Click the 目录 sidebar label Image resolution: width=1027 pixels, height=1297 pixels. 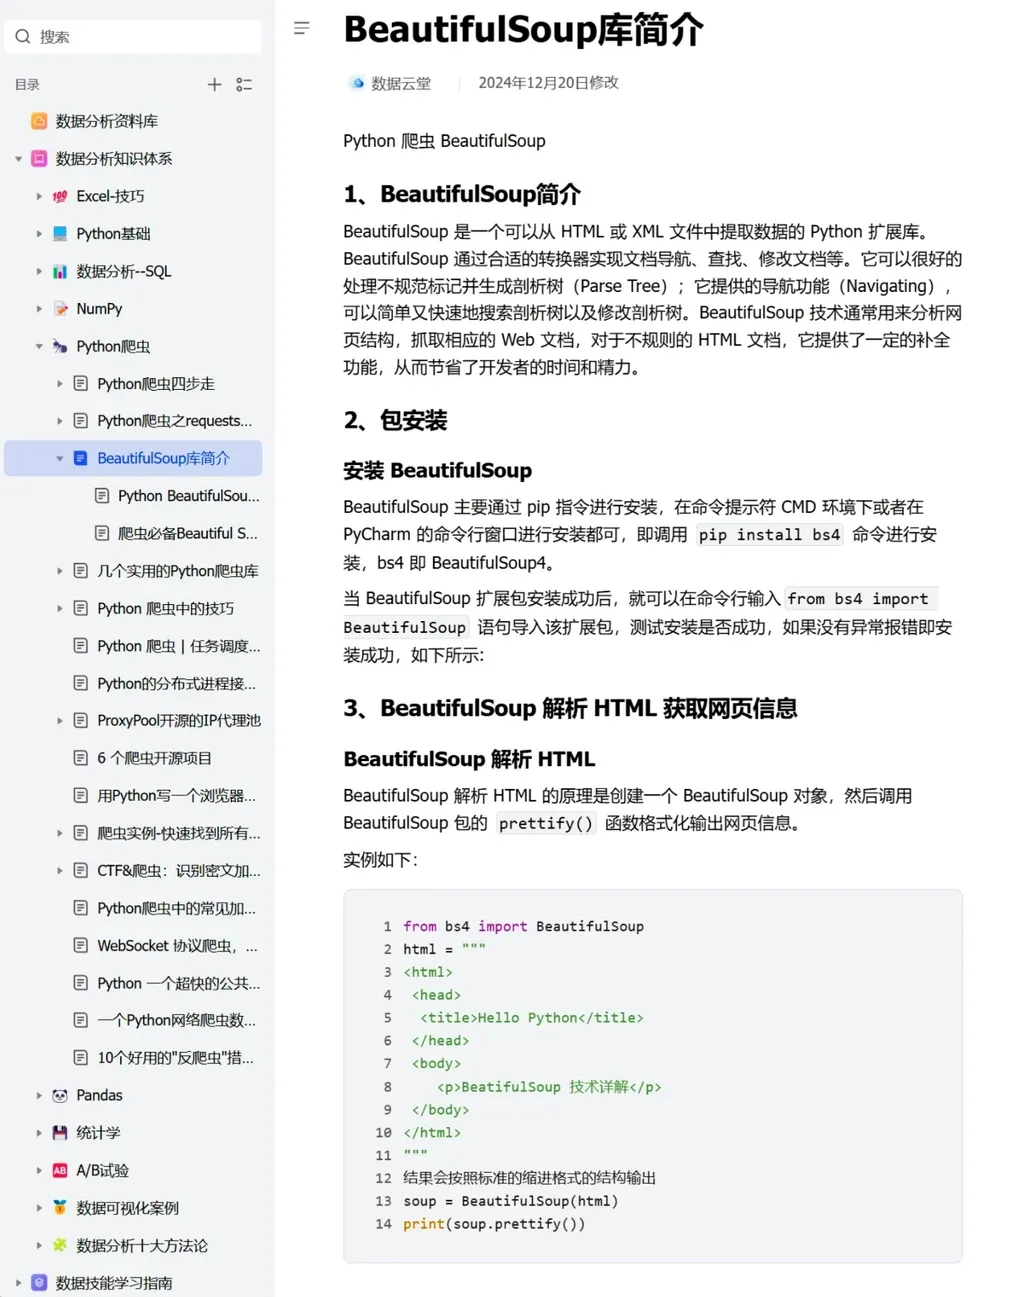pos(27,85)
